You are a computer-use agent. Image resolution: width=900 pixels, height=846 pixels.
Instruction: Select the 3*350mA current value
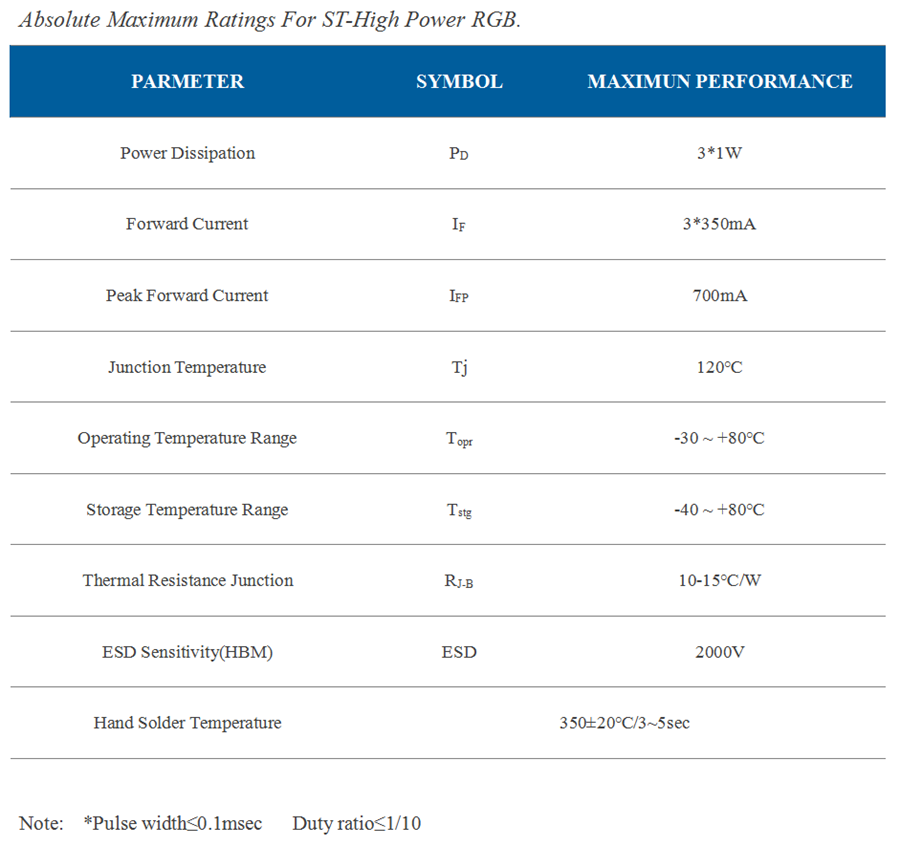point(720,224)
